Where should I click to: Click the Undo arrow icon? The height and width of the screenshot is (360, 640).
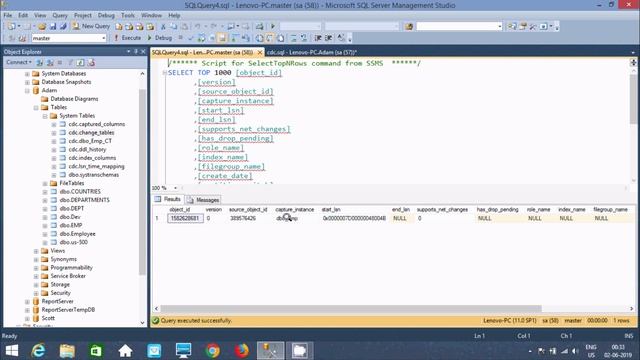198,27
